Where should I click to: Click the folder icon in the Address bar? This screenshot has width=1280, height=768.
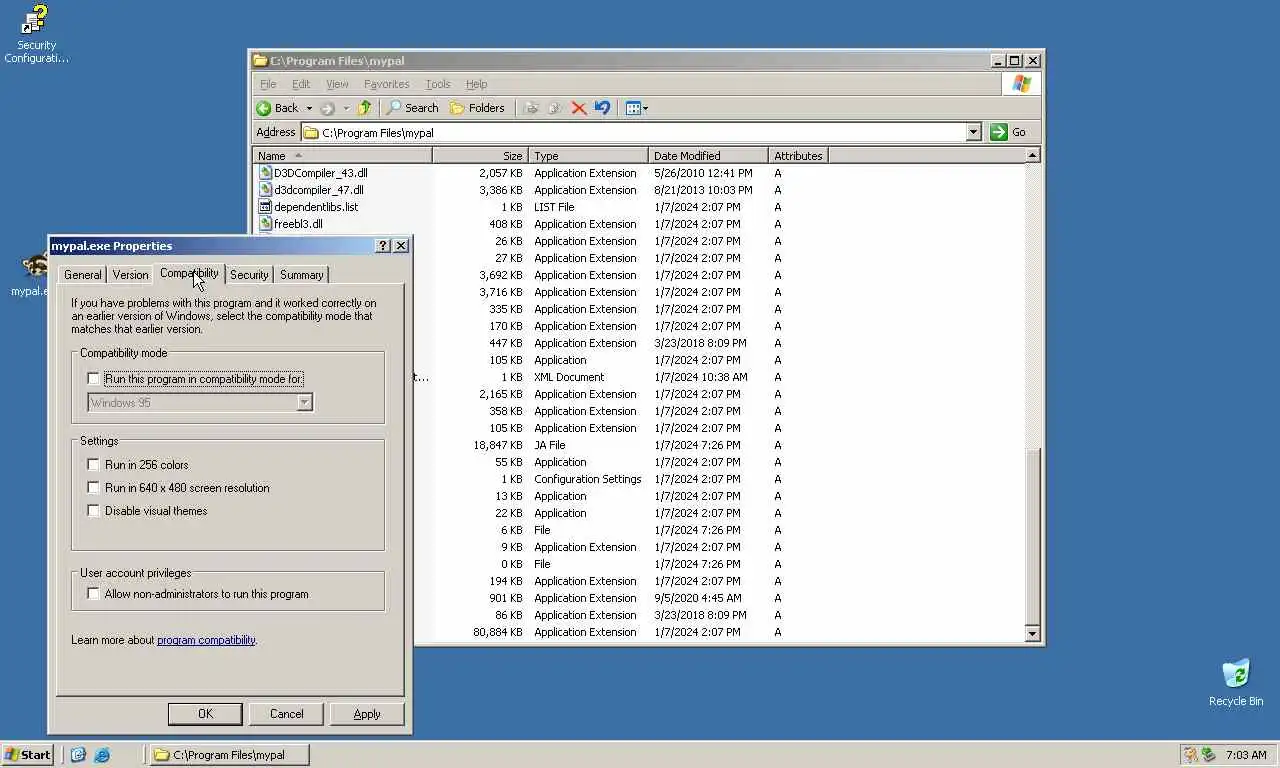point(311,132)
